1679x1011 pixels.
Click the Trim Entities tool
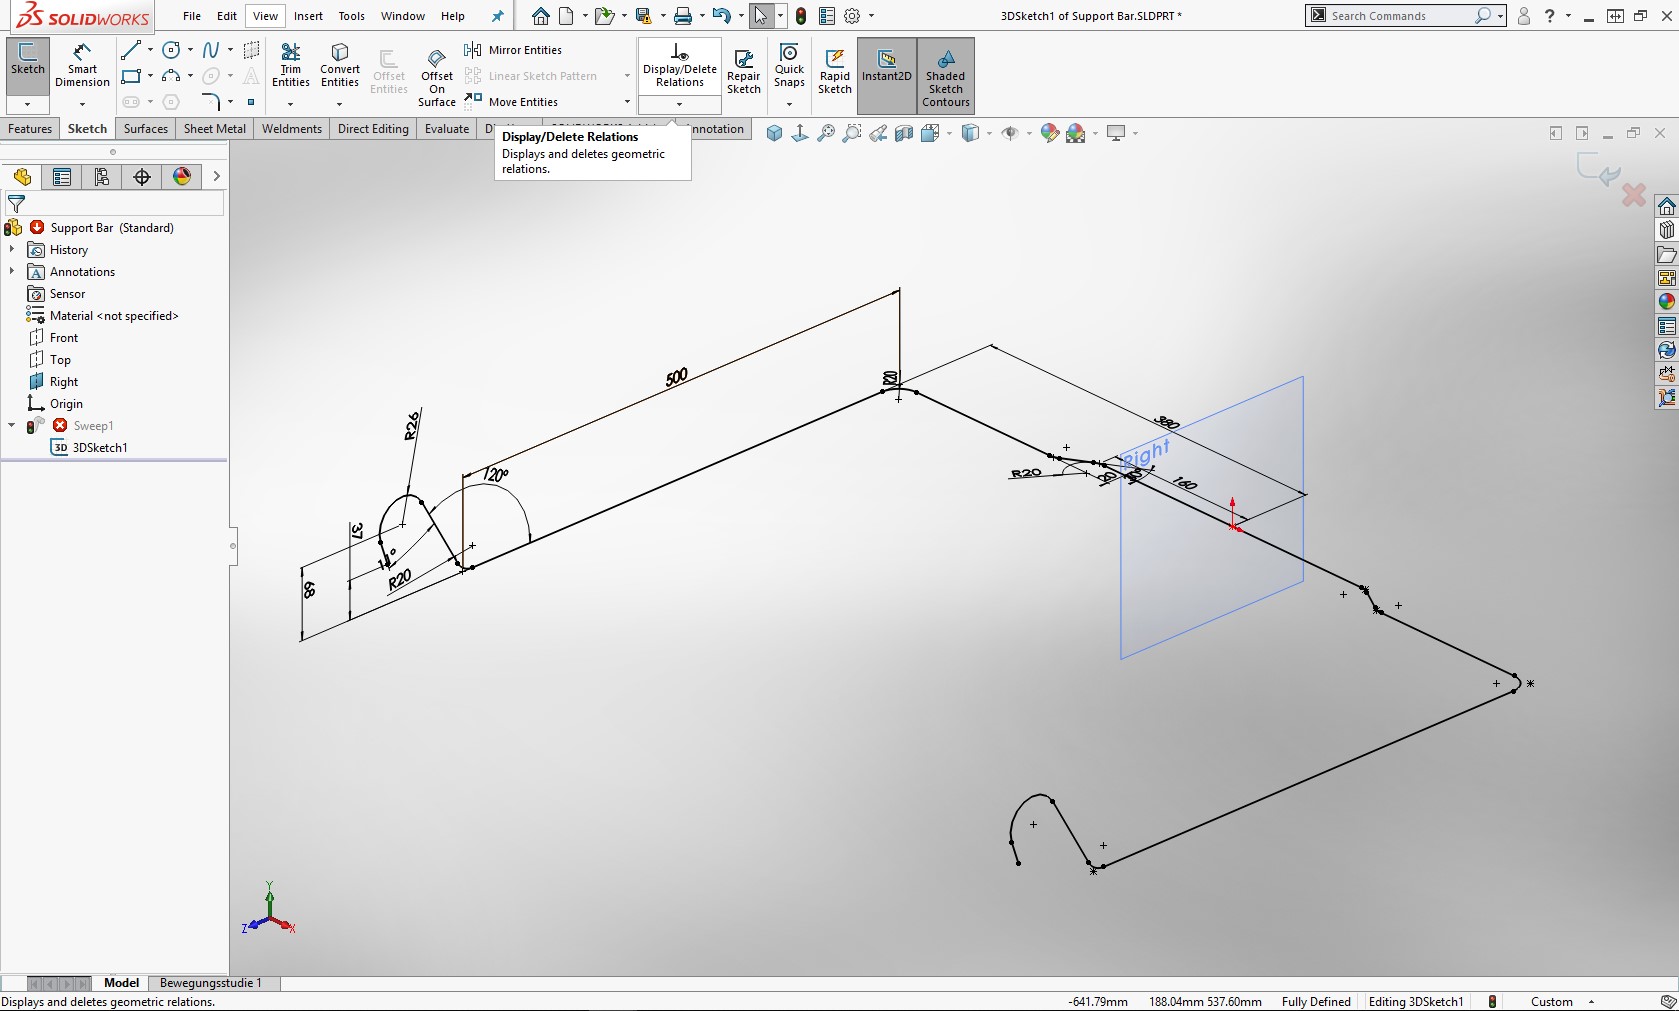point(290,65)
